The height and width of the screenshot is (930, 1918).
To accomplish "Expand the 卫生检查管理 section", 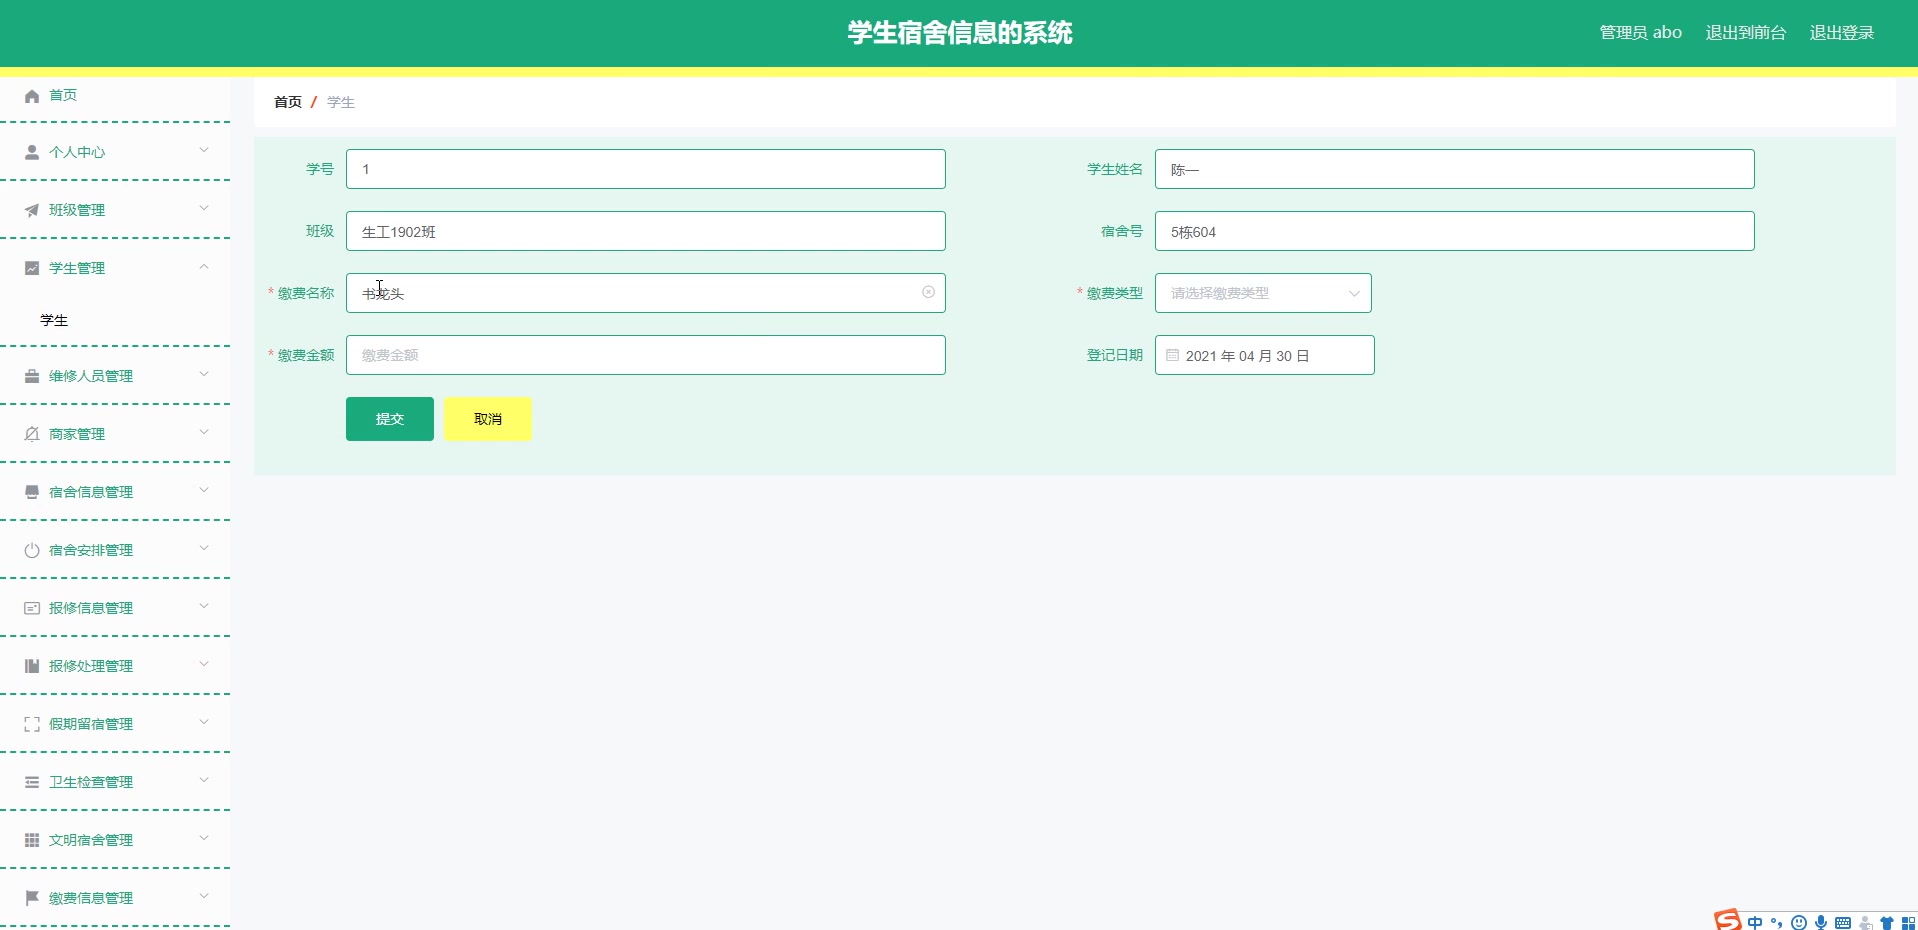I will pos(204,781).
